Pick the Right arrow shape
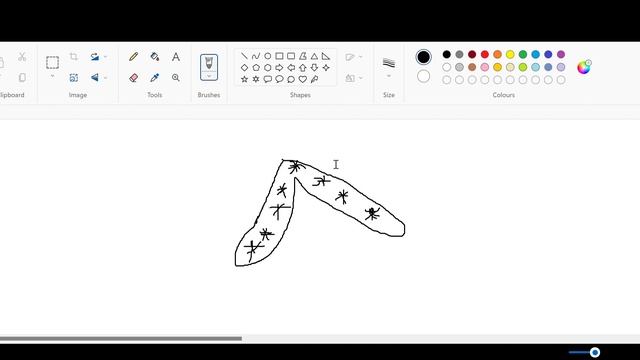 pos(279,67)
